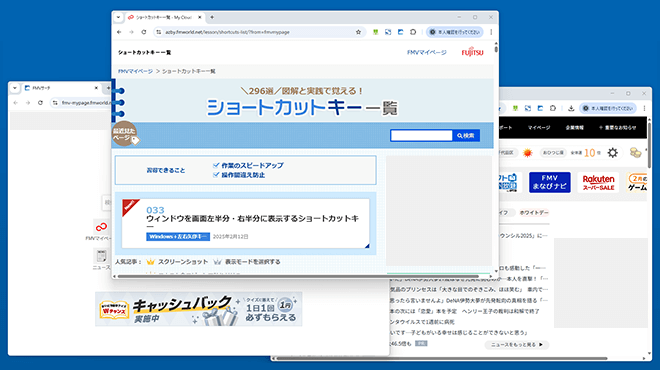This screenshot has width=660, height=370.
Task: Click horizontal scrollbar in right window
Action: coord(441,359)
